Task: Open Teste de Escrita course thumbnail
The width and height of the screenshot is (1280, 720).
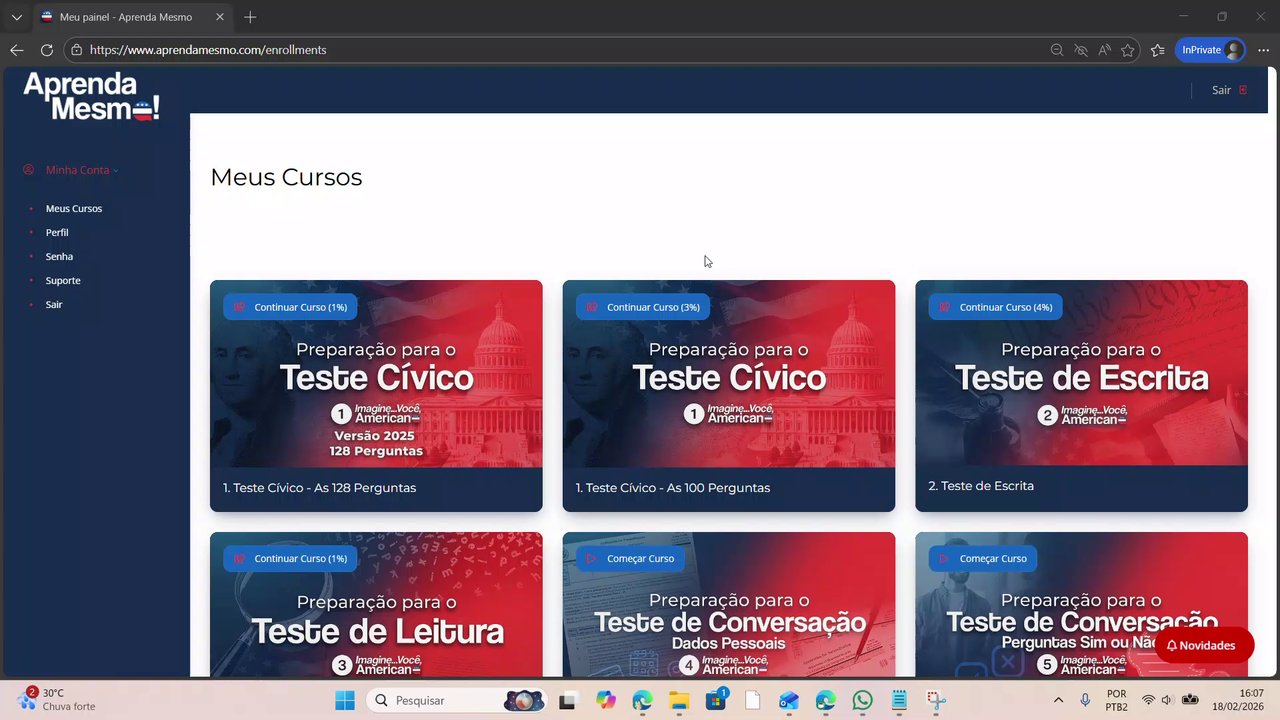Action: (1081, 373)
